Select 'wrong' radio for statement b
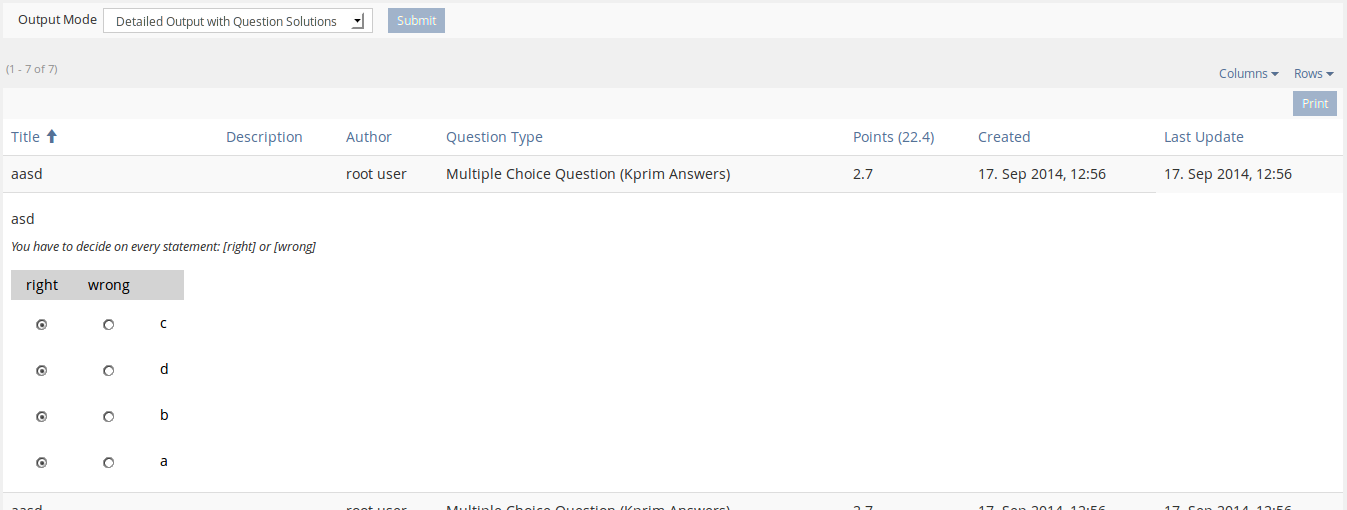 tap(109, 417)
